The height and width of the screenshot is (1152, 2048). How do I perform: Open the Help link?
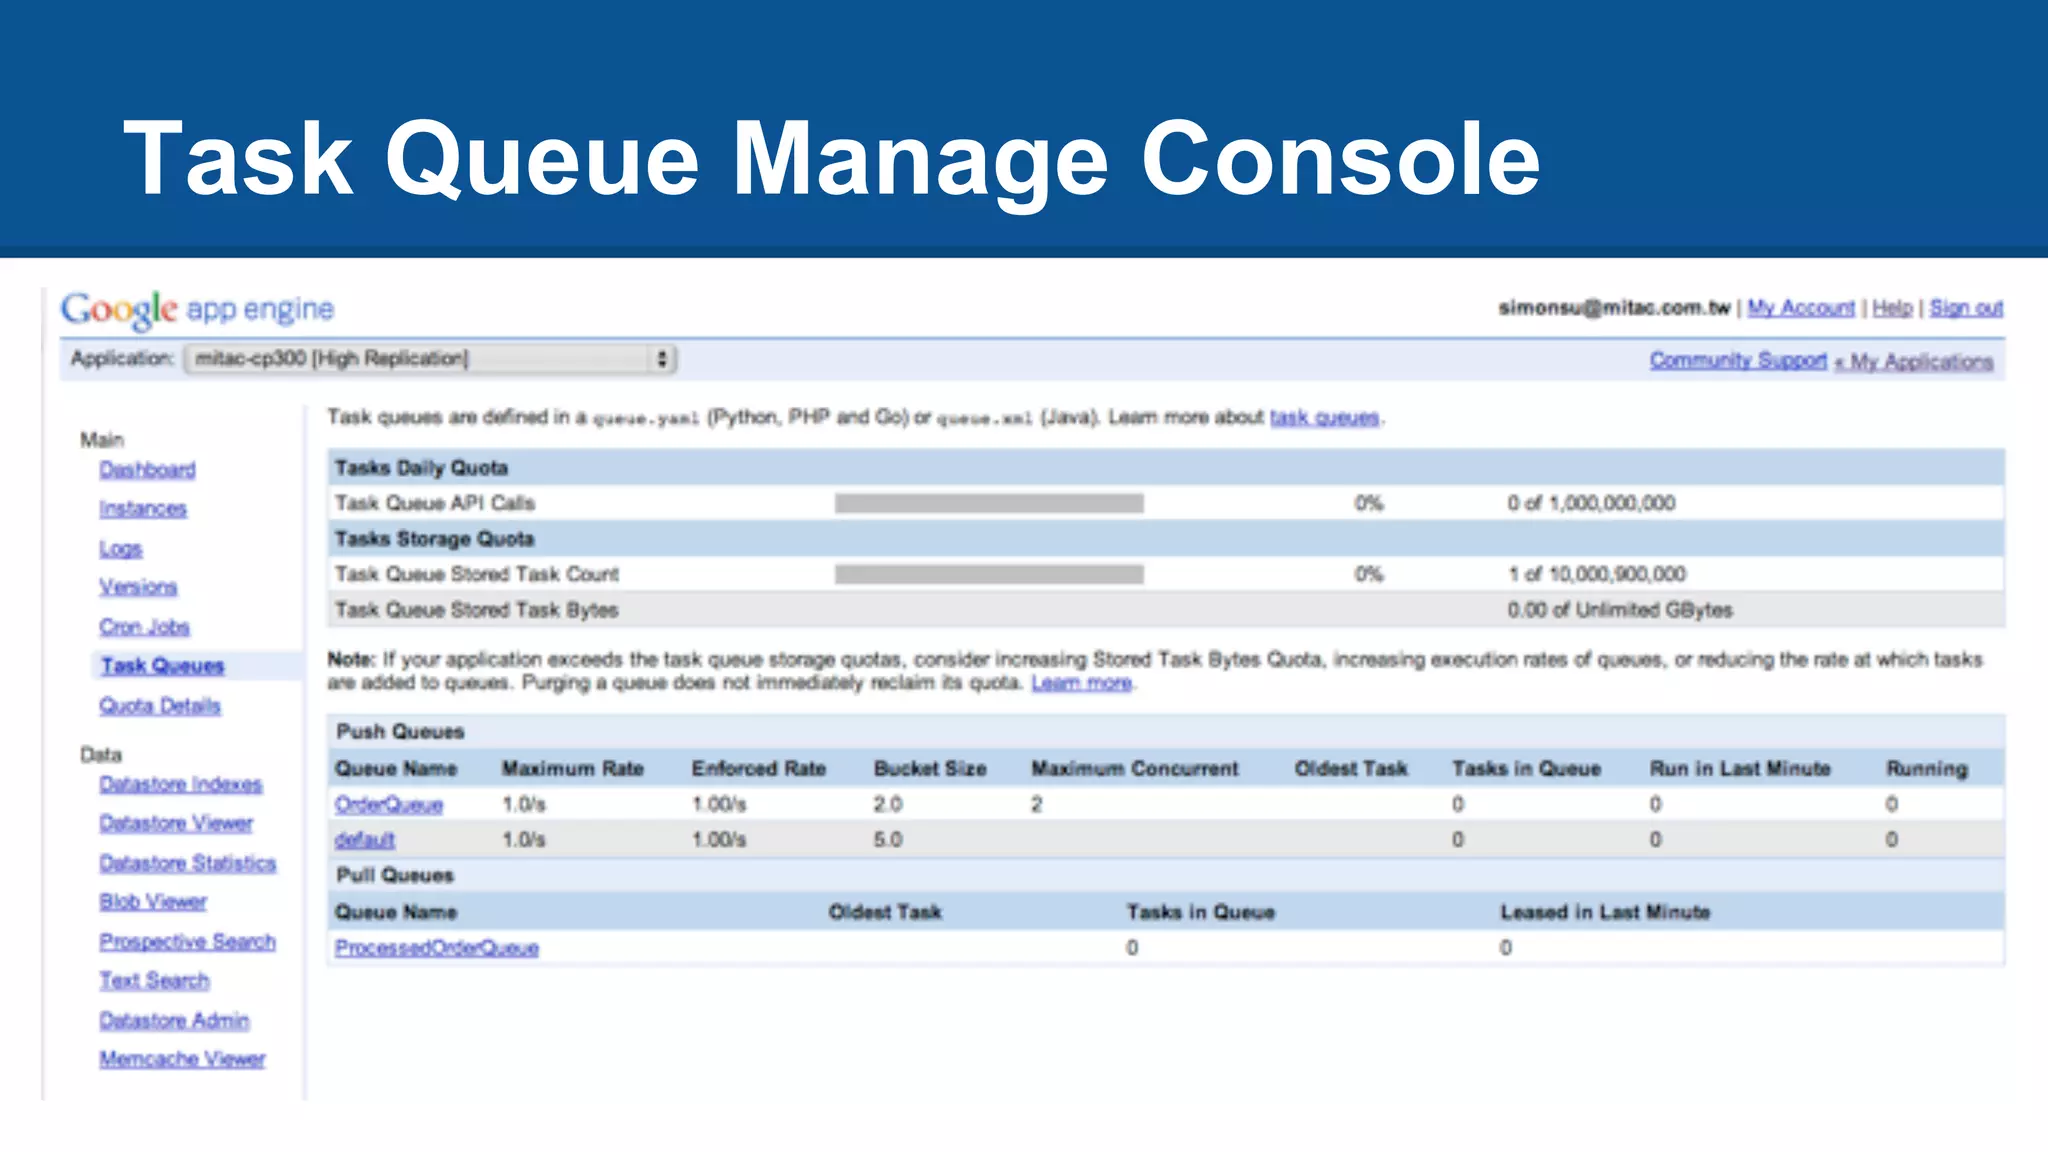tap(1892, 308)
